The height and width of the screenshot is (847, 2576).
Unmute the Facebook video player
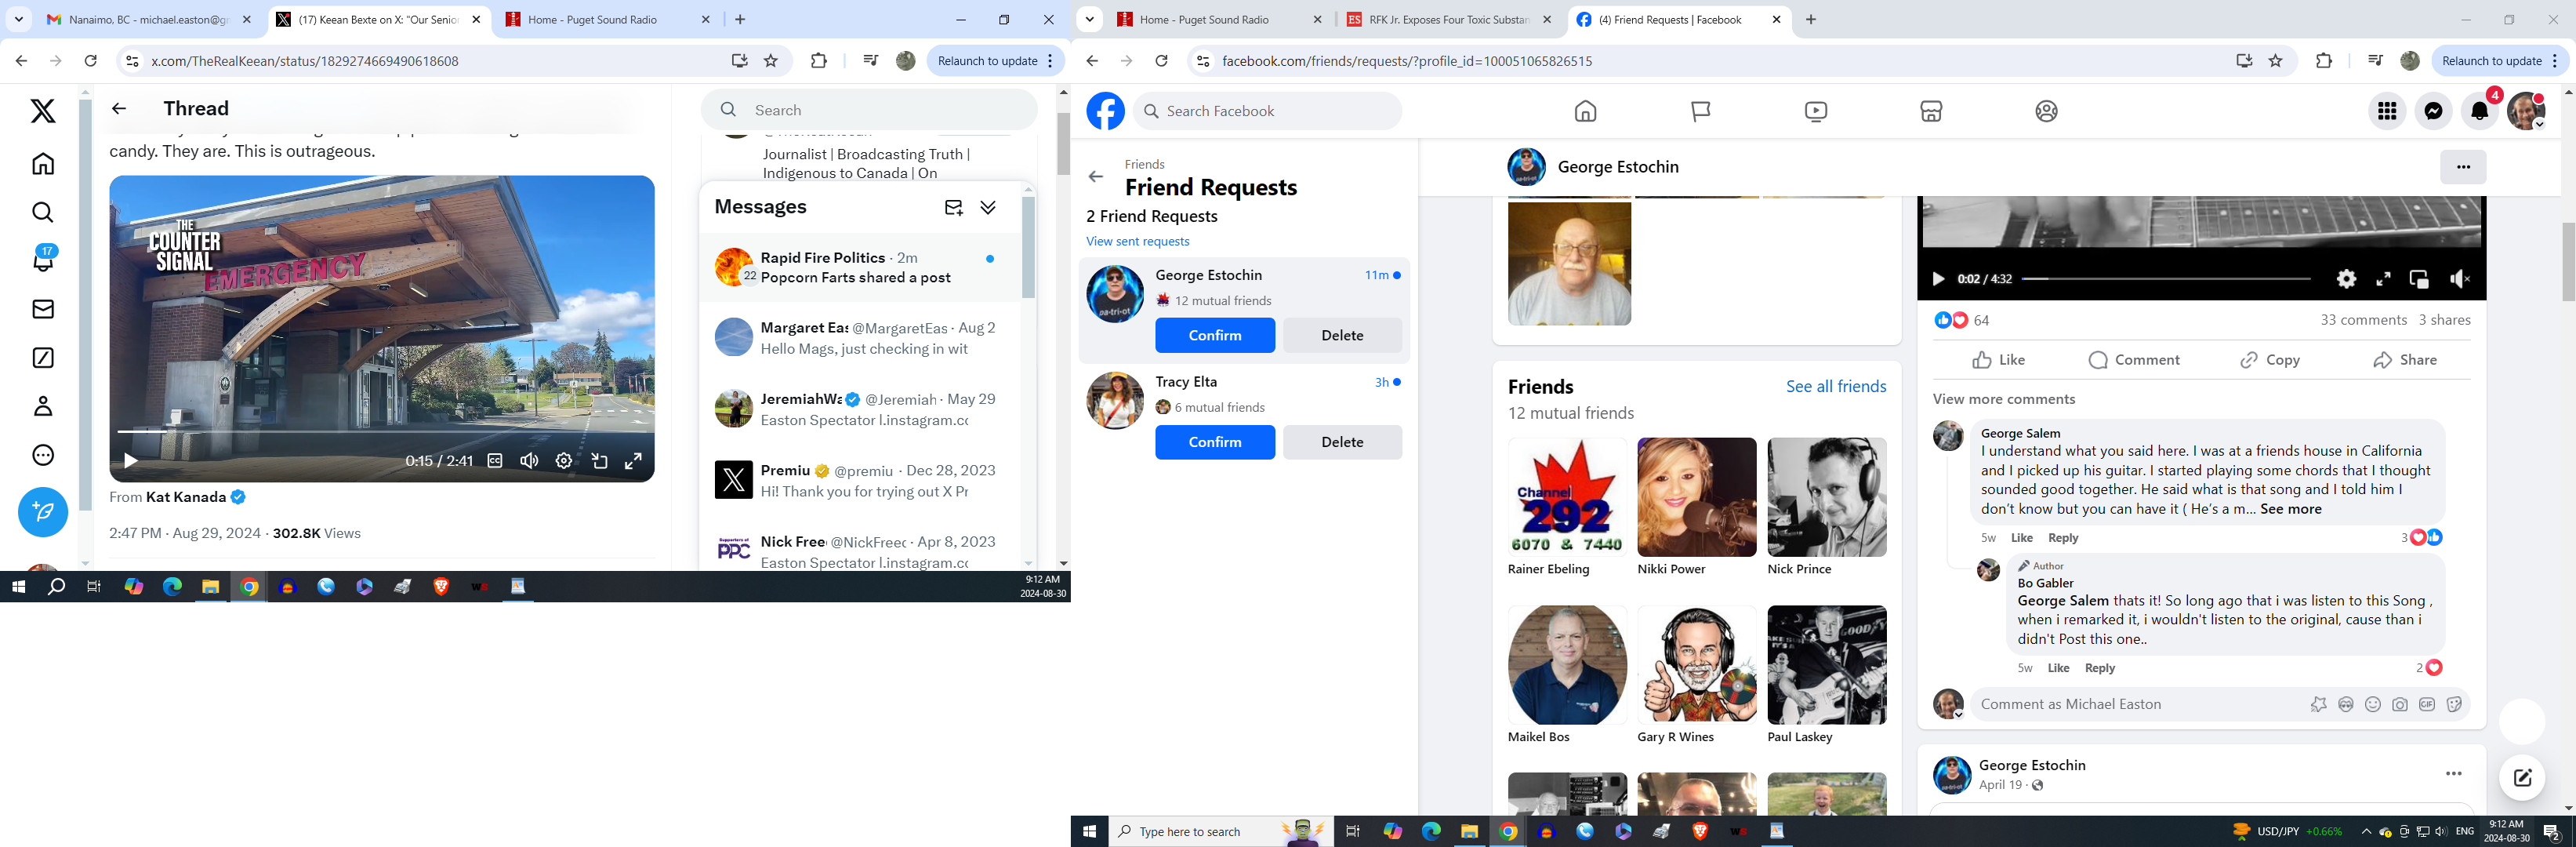2459,279
